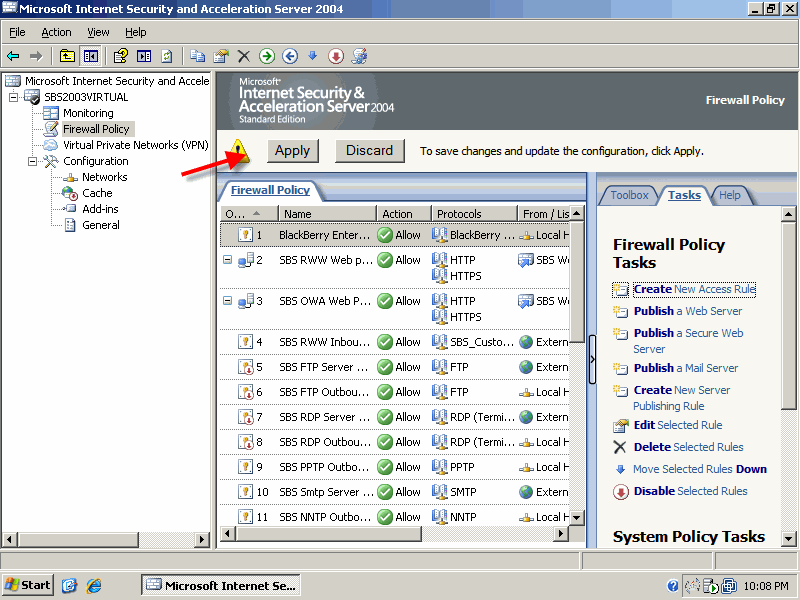Screen dimensions: 800x600
Task: Collapse the Configuration tree node
Action: coord(32,161)
